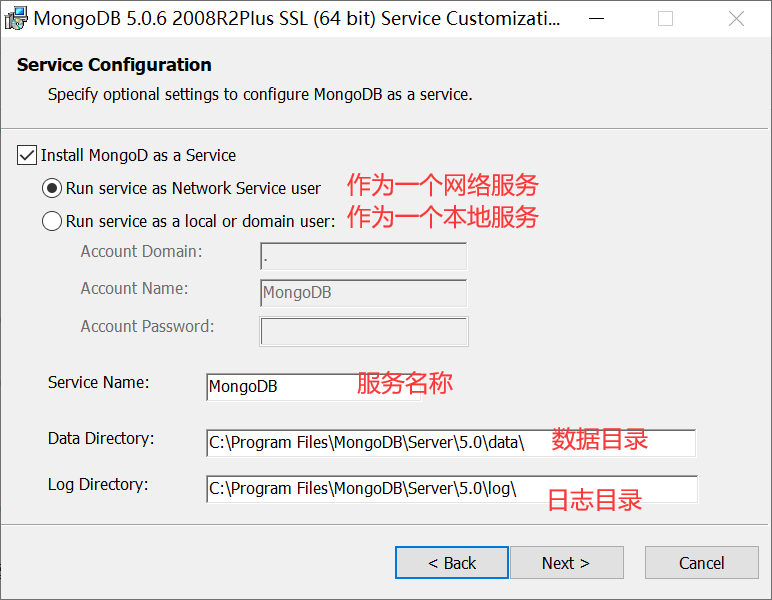The width and height of the screenshot is (772, 600).
Task: Click the Account Domain field
Action: click(363, 256)
